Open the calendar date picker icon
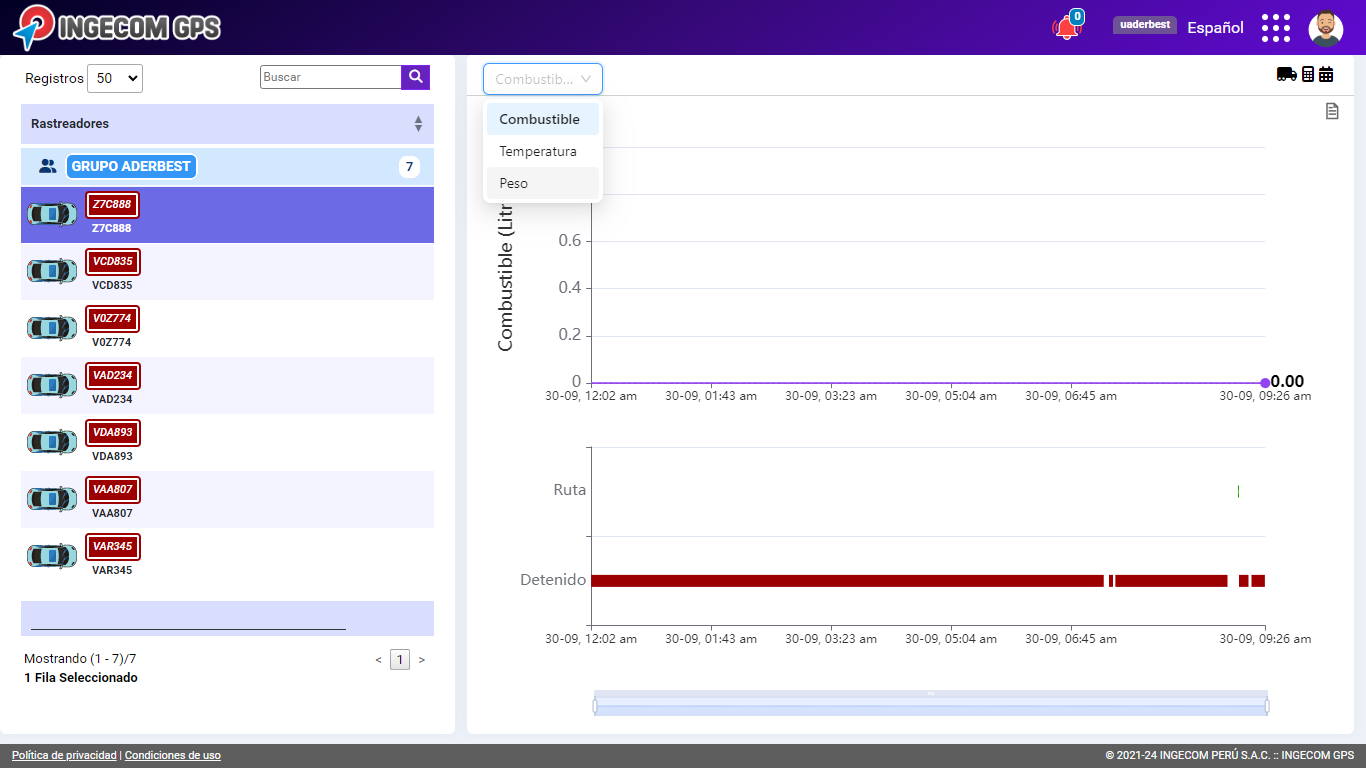 coord(1326,74)
